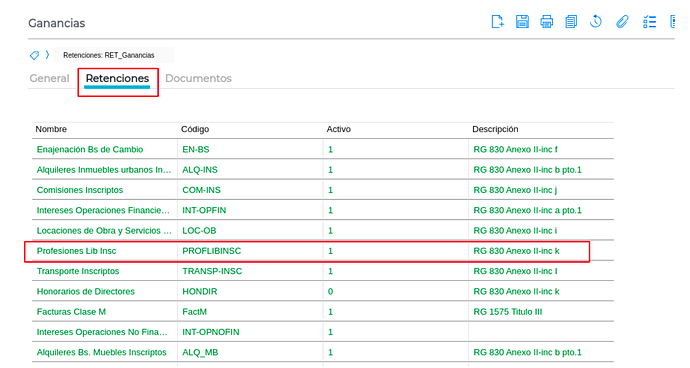Click description RG 830 Anexo II-inc f
This screenshot has width=690, height=368.
tap(515, 149)
